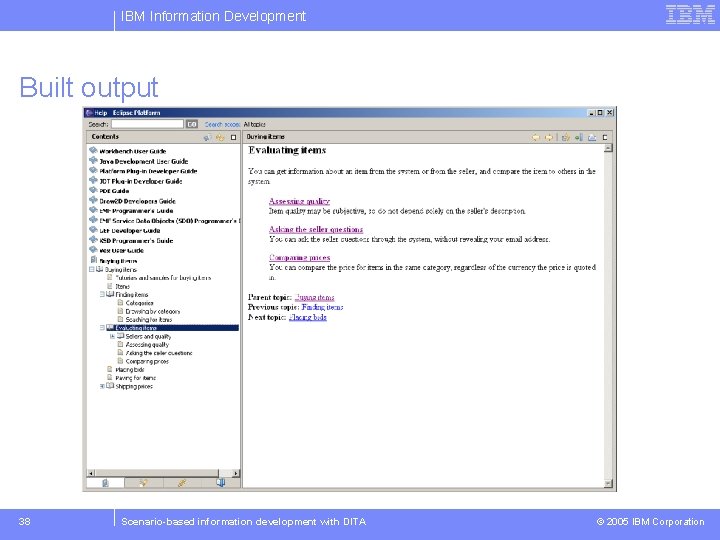Follow the Previous topic Finding items link
The width and height of the screenshot is (720, 540).
pos(322,307)
